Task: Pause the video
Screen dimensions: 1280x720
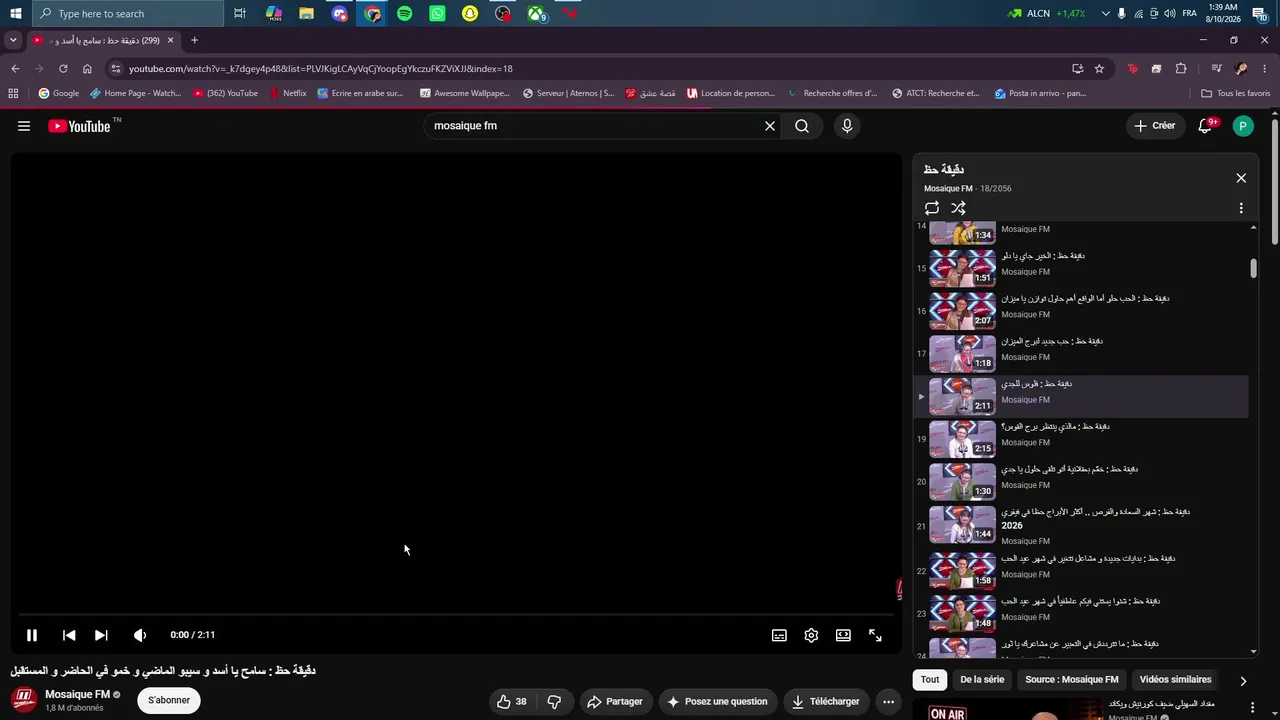Action: [32, 635]
